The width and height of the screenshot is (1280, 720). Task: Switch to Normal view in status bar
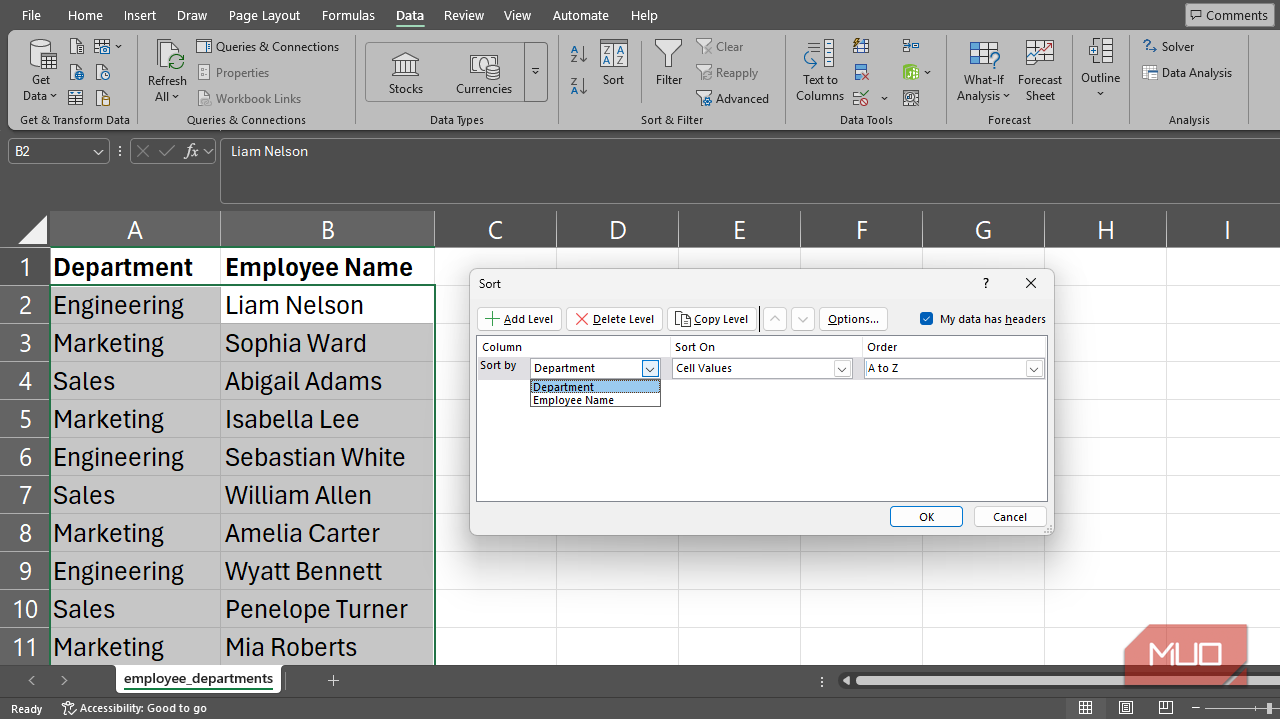[x=1086, y=708]
